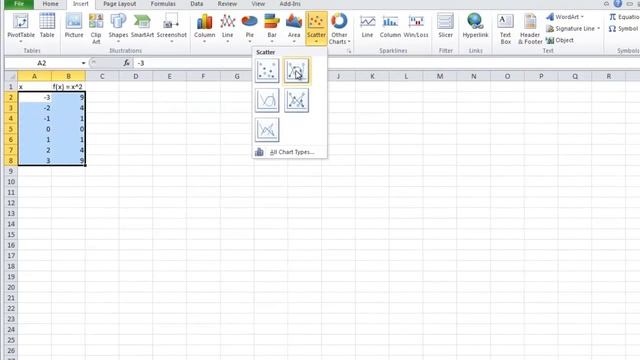Open the Screenshot dropdown
Image resolution: width=640 pixels, height=360 pixels.
click(x=171, y=28)
